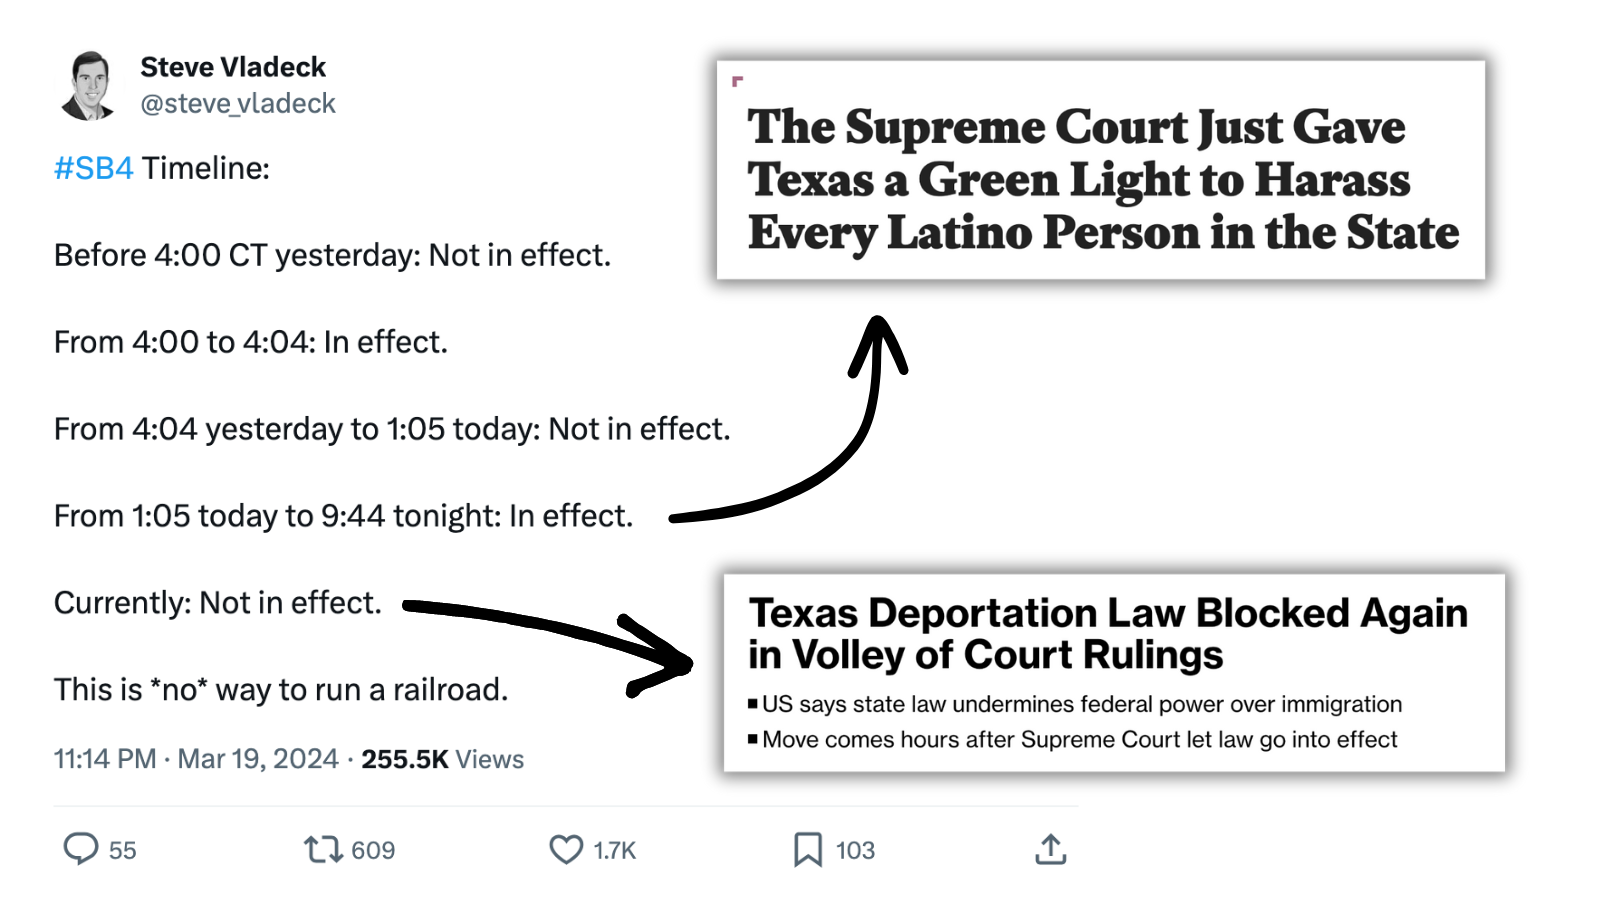The image size is (1600, 900).
Task: Click the reply speech bubble icon
Action: 81,849
